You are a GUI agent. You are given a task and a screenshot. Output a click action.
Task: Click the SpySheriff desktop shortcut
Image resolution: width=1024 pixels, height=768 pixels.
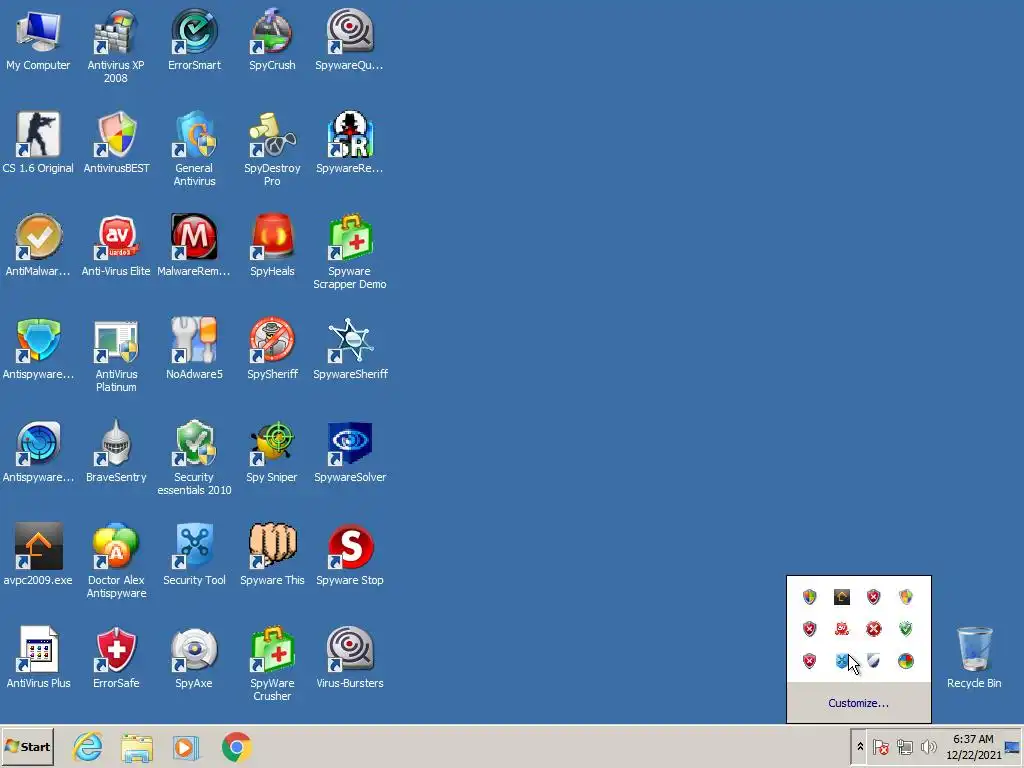pyautogui.click(x=272, y=349)
